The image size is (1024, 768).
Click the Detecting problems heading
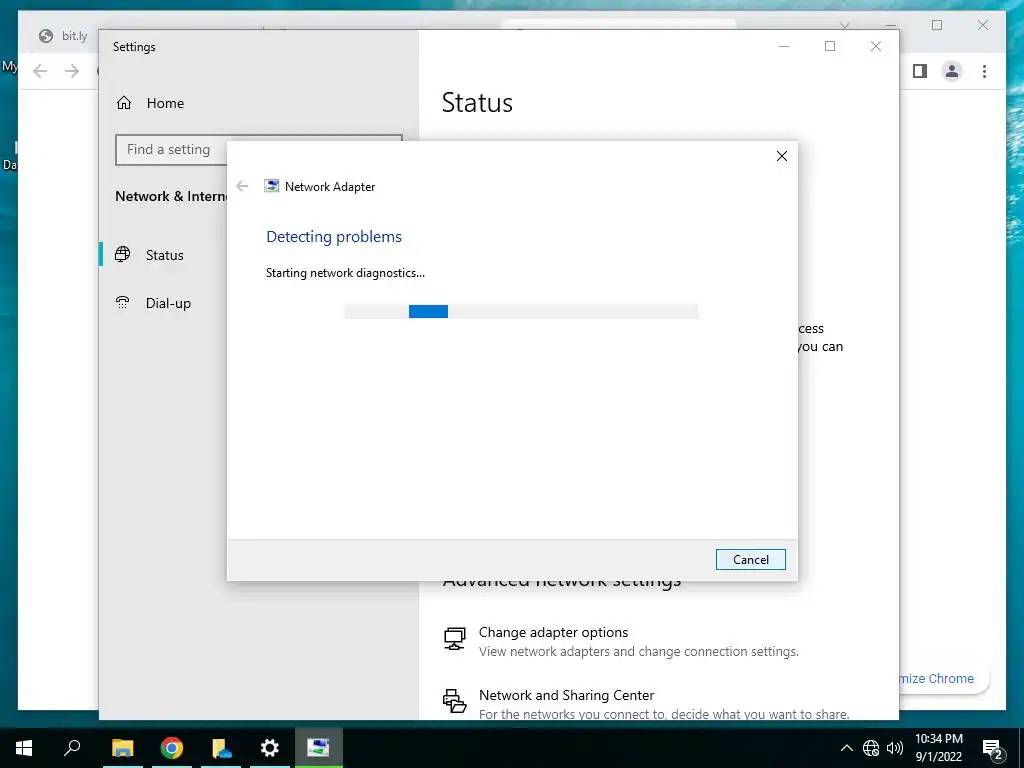click(334, 236)
